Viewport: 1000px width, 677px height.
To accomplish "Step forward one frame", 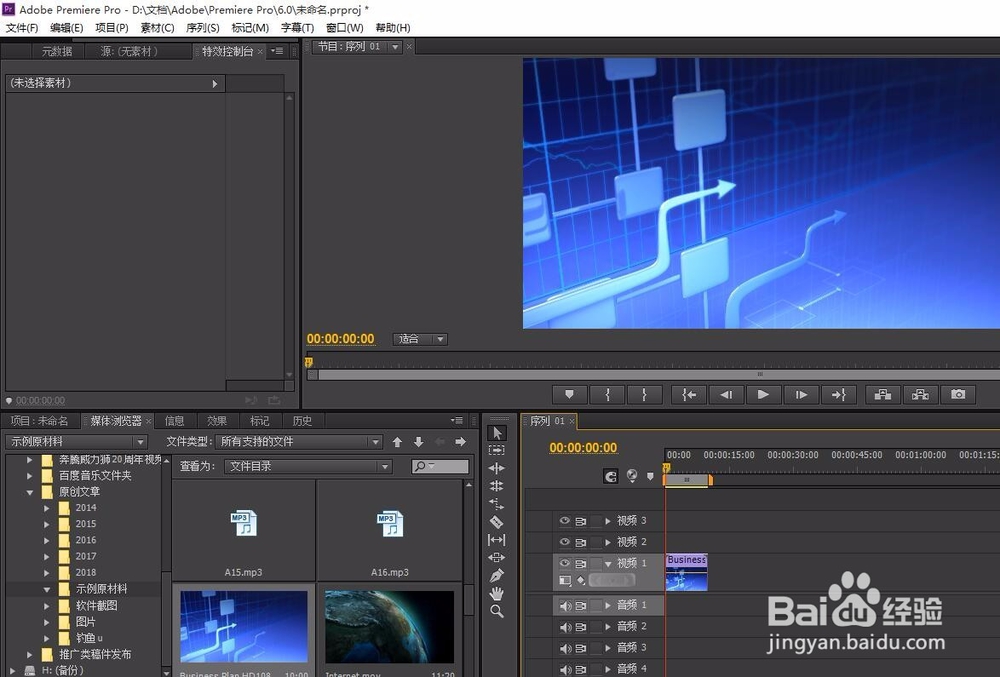I will [x=801, y=395].
